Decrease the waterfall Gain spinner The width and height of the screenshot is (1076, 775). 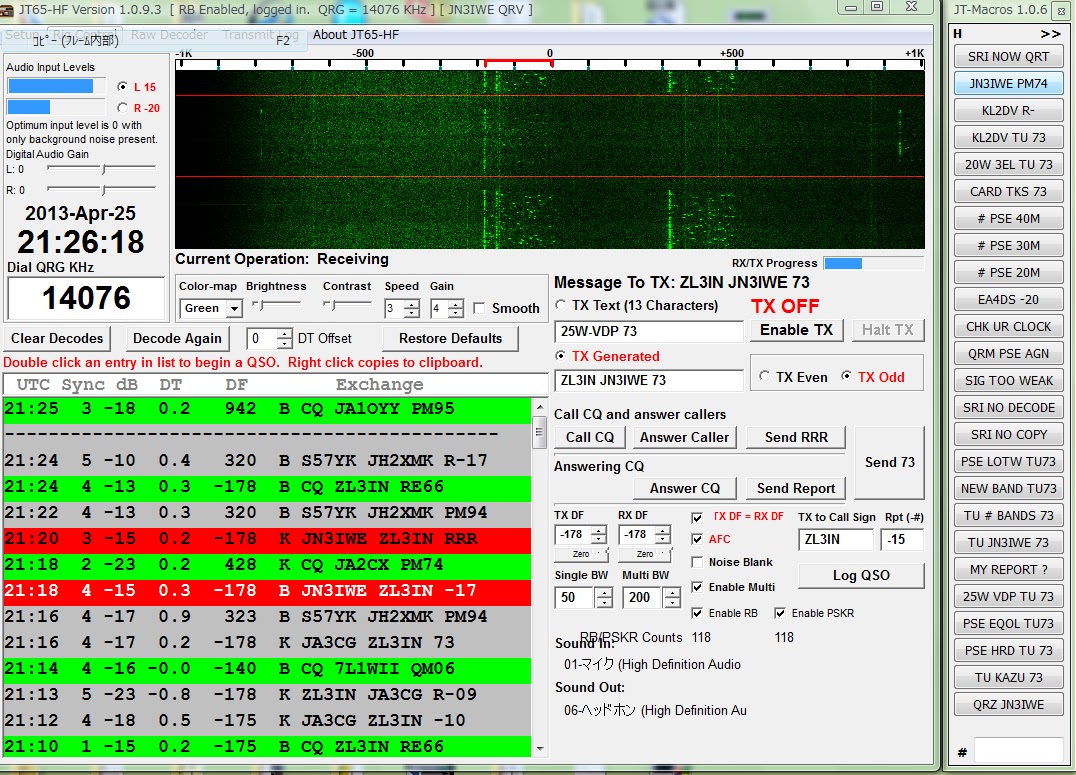coord(456,313)
